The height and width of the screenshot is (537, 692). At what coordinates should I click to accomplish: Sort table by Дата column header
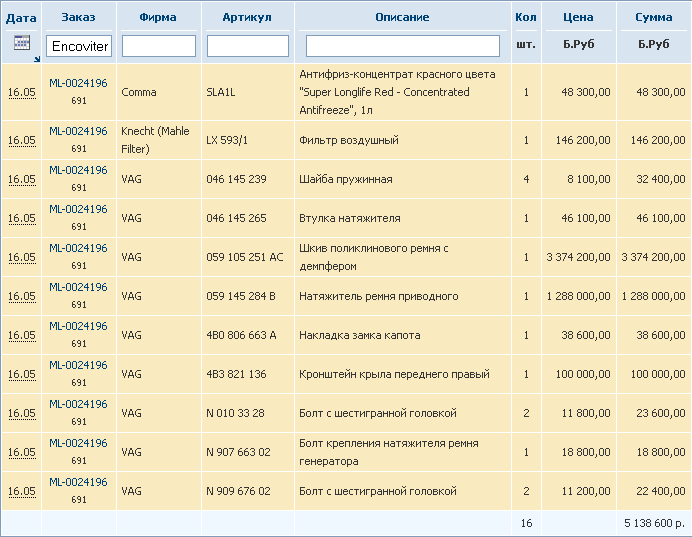(x=21, y=18)
